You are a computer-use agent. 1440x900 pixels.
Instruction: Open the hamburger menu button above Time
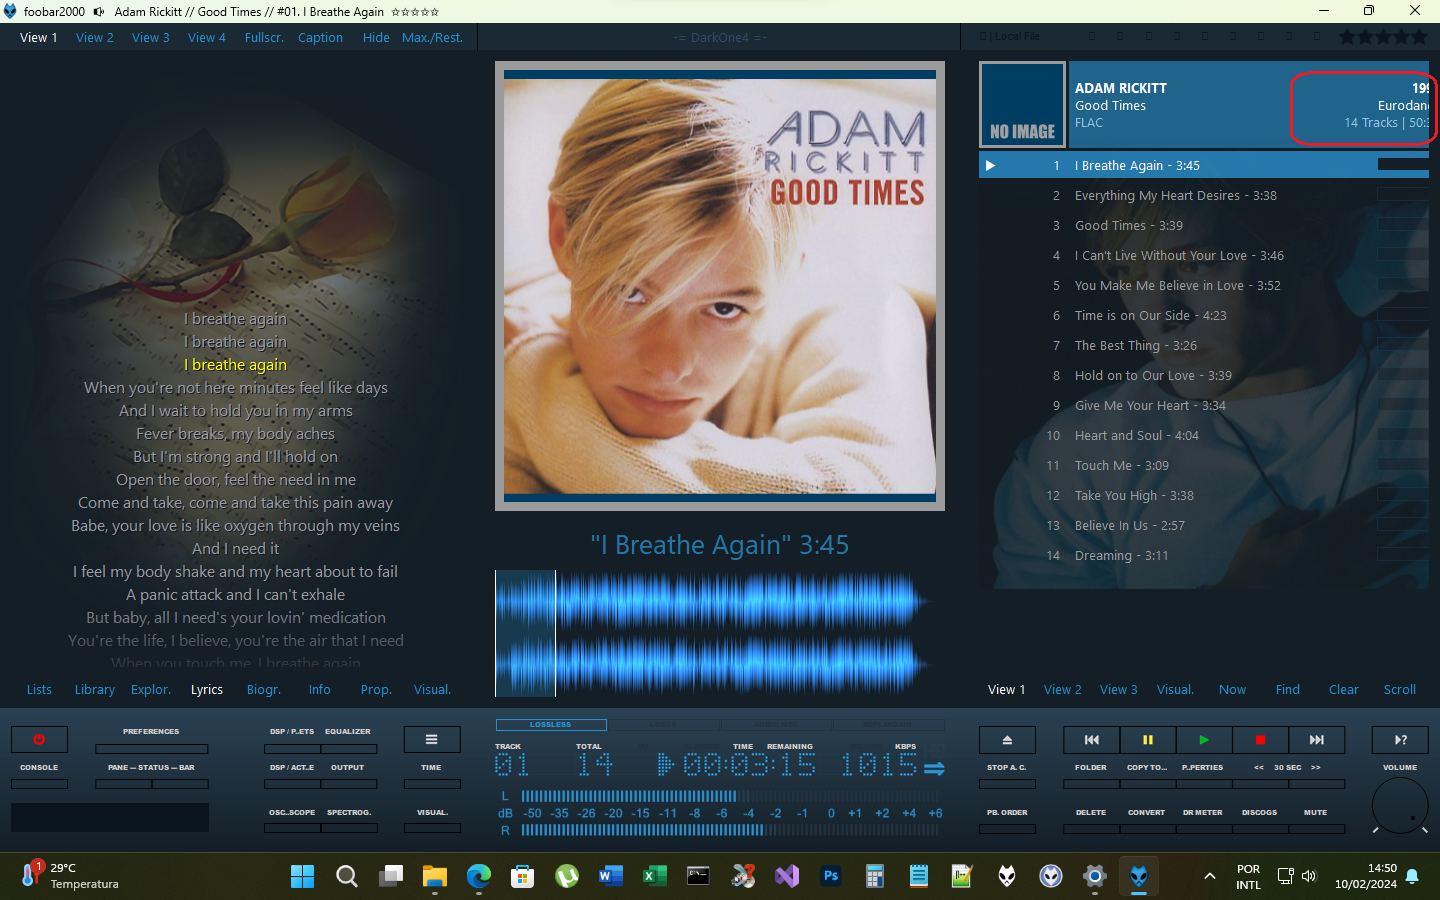431,740
